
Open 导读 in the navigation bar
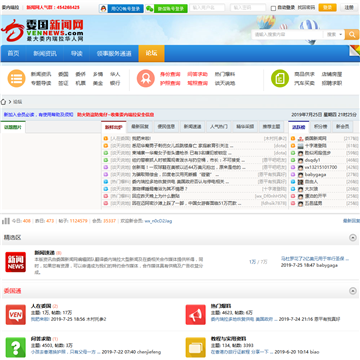pyautogui.click(x=77, y=54)
